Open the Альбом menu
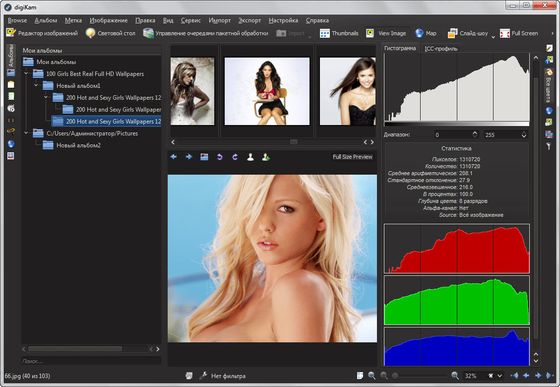The image size is (560, 387). tap(46, 20)
